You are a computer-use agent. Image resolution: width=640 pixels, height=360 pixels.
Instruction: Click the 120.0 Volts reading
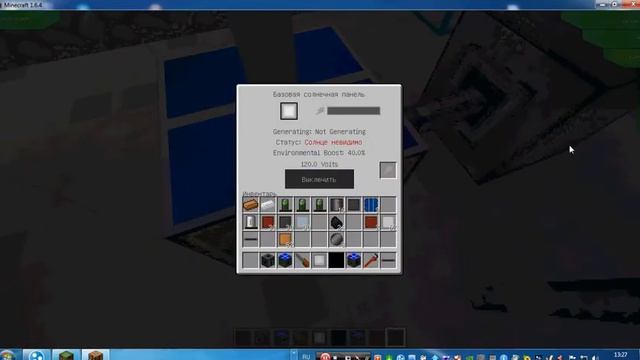tap(319, 164)
